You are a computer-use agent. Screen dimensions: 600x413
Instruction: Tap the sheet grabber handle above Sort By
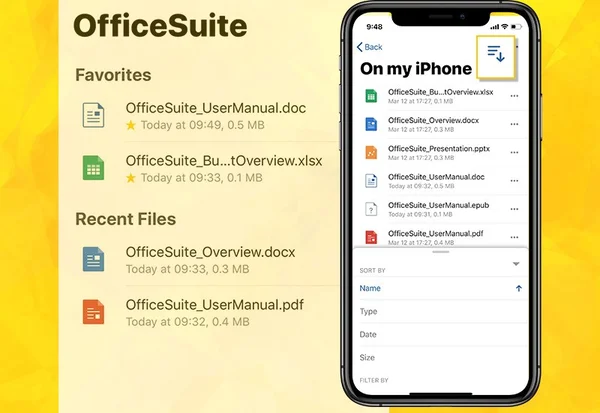click(x=441, y=252)
